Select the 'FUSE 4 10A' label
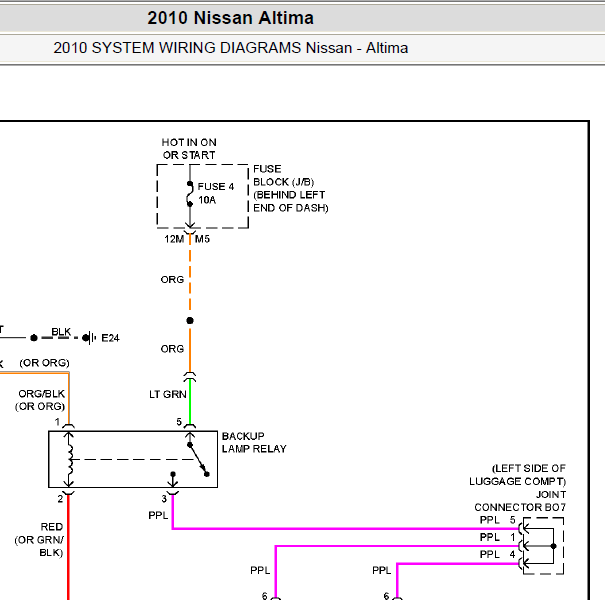The height and width of the screenshot is (600, 605). [x=216, y=193]
